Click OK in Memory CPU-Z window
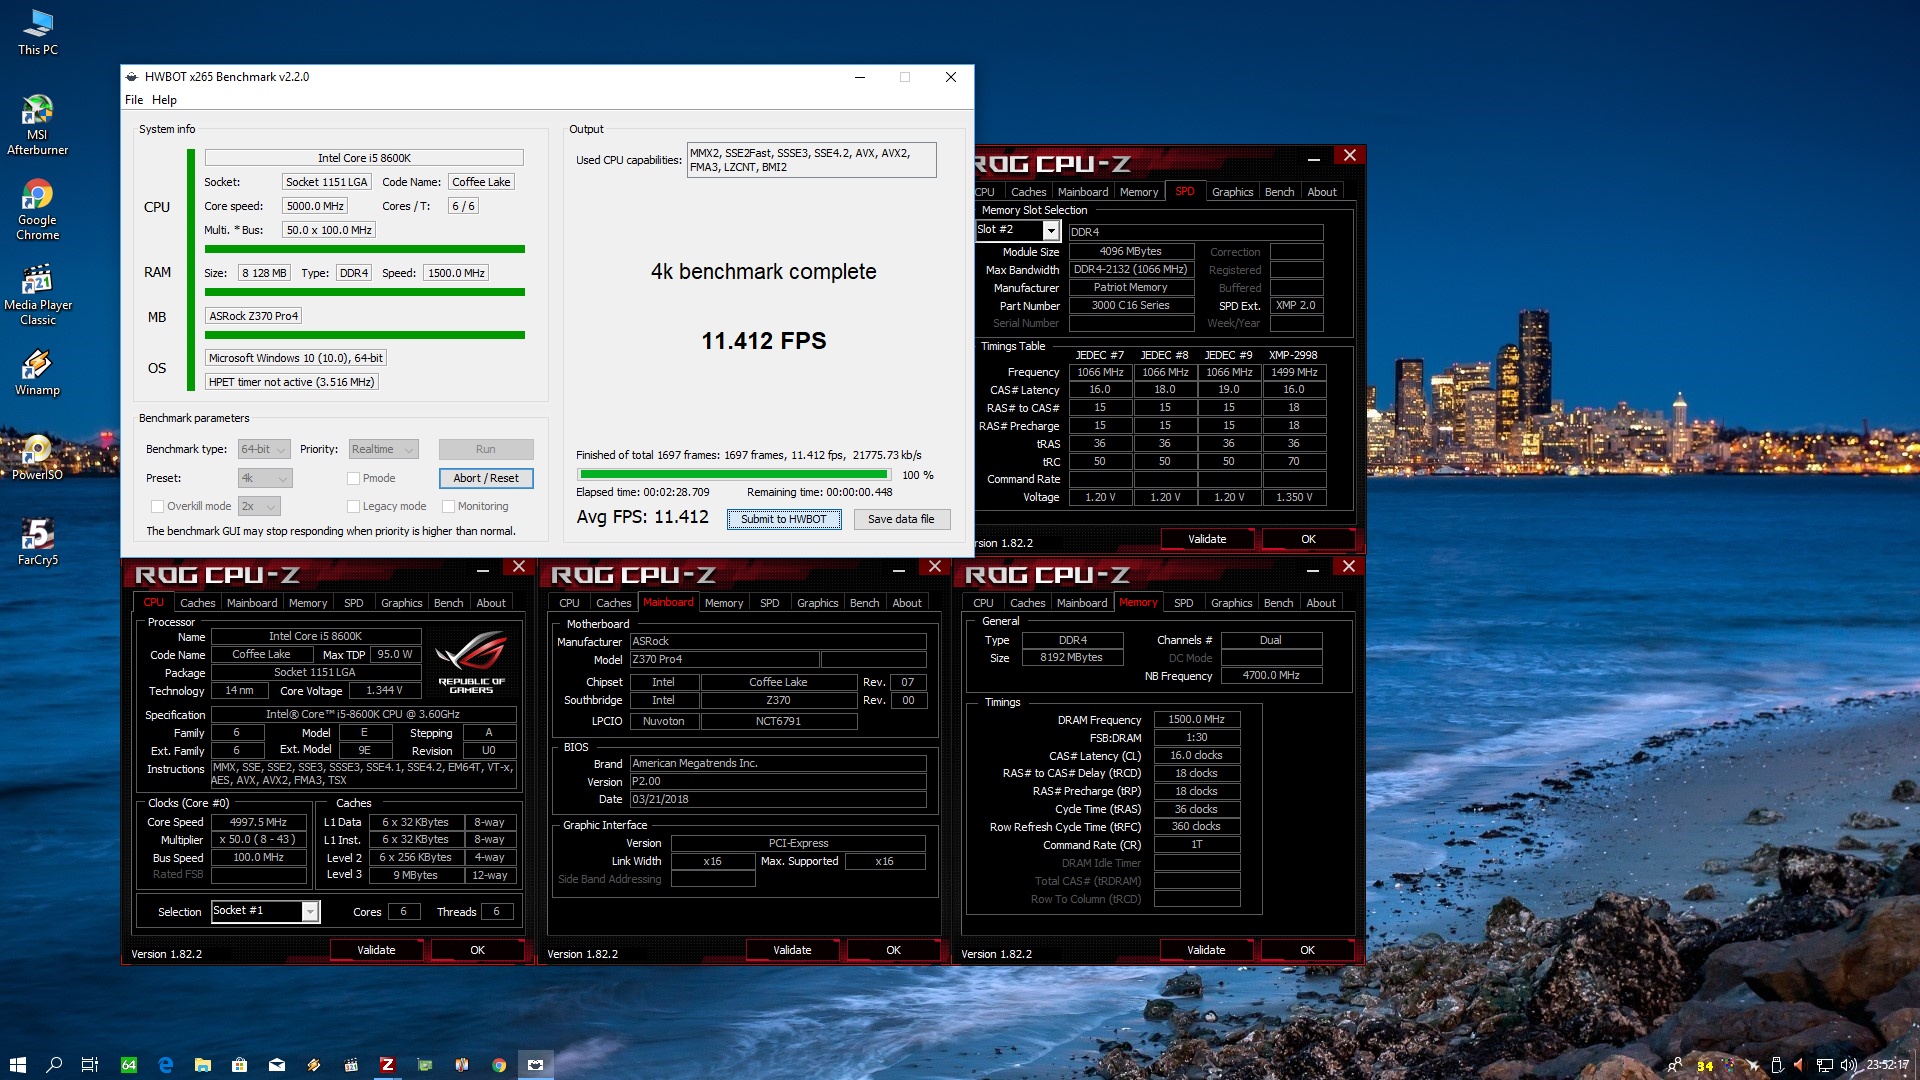Image resolution: width=1920 pixels, height=1080 pixels. [x=1307, y=950]
